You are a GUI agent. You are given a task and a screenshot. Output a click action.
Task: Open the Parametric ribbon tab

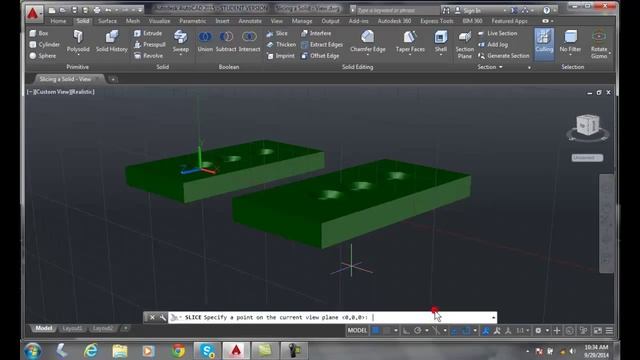coord(193,21)
